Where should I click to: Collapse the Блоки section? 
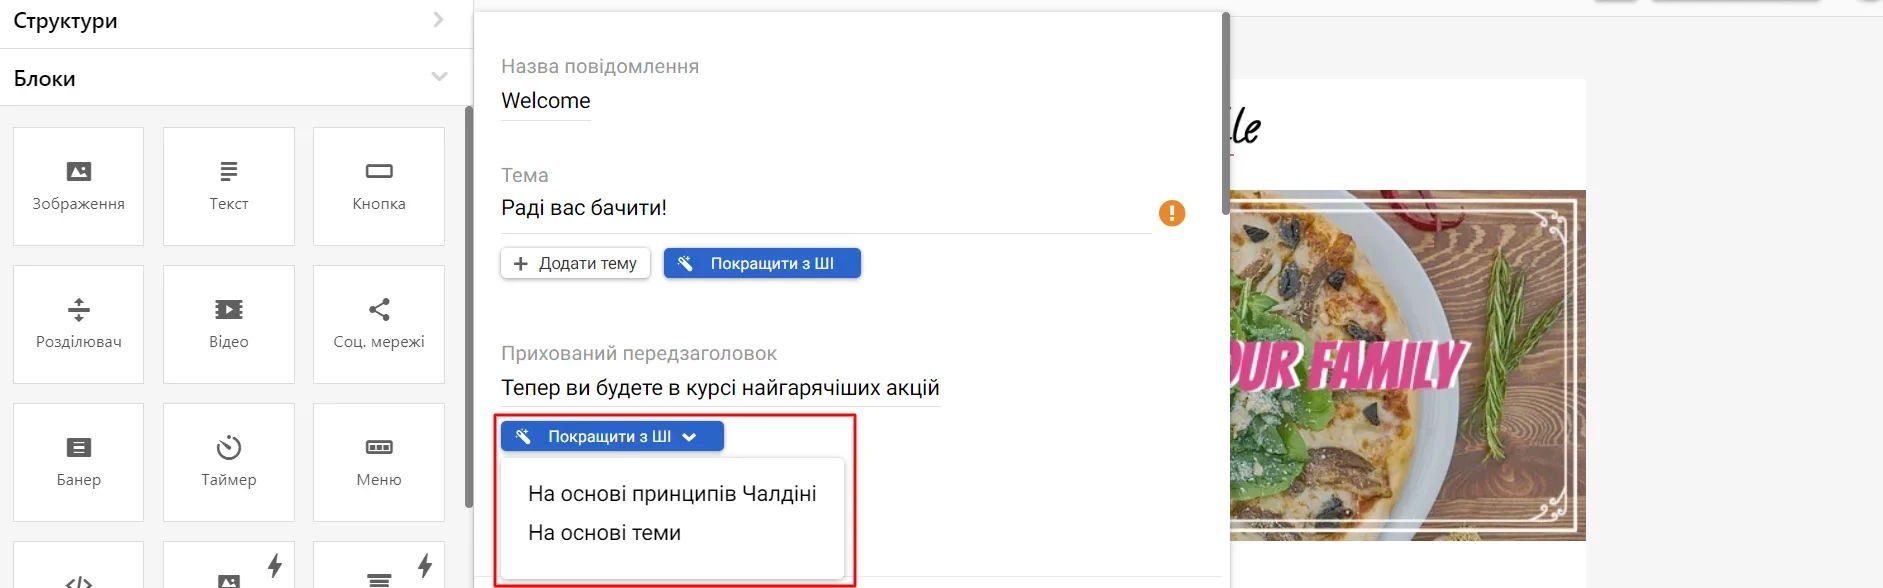click(x=236, y=78)
